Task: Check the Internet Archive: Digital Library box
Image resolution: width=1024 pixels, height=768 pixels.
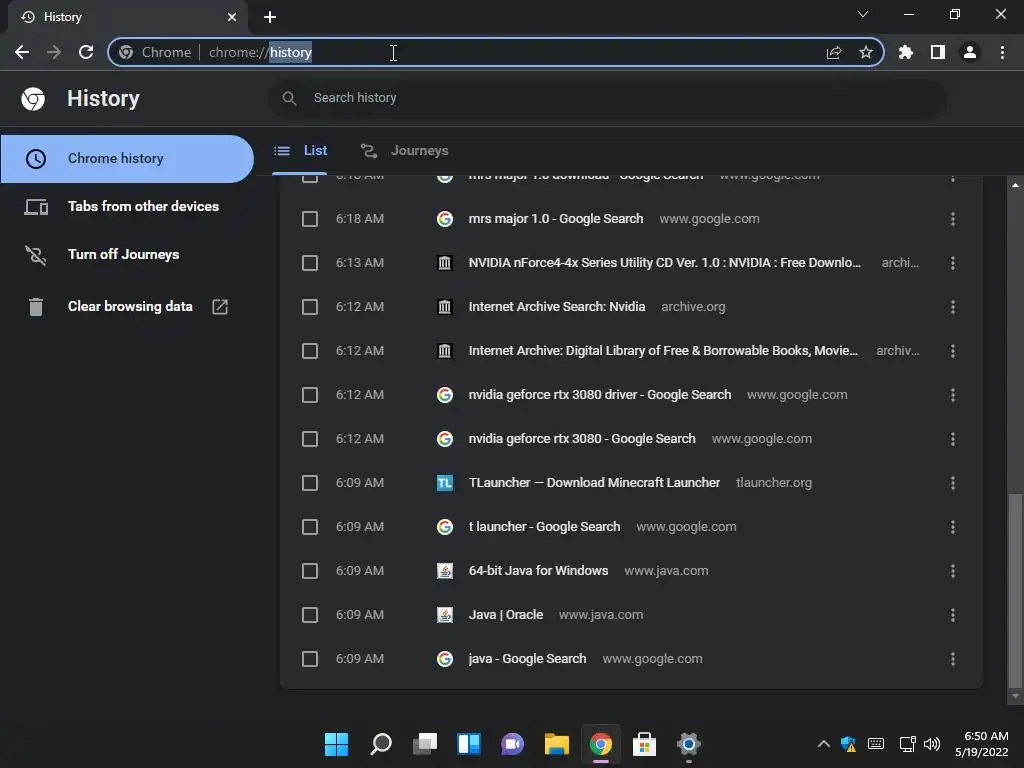Action: tap(310, 351)
